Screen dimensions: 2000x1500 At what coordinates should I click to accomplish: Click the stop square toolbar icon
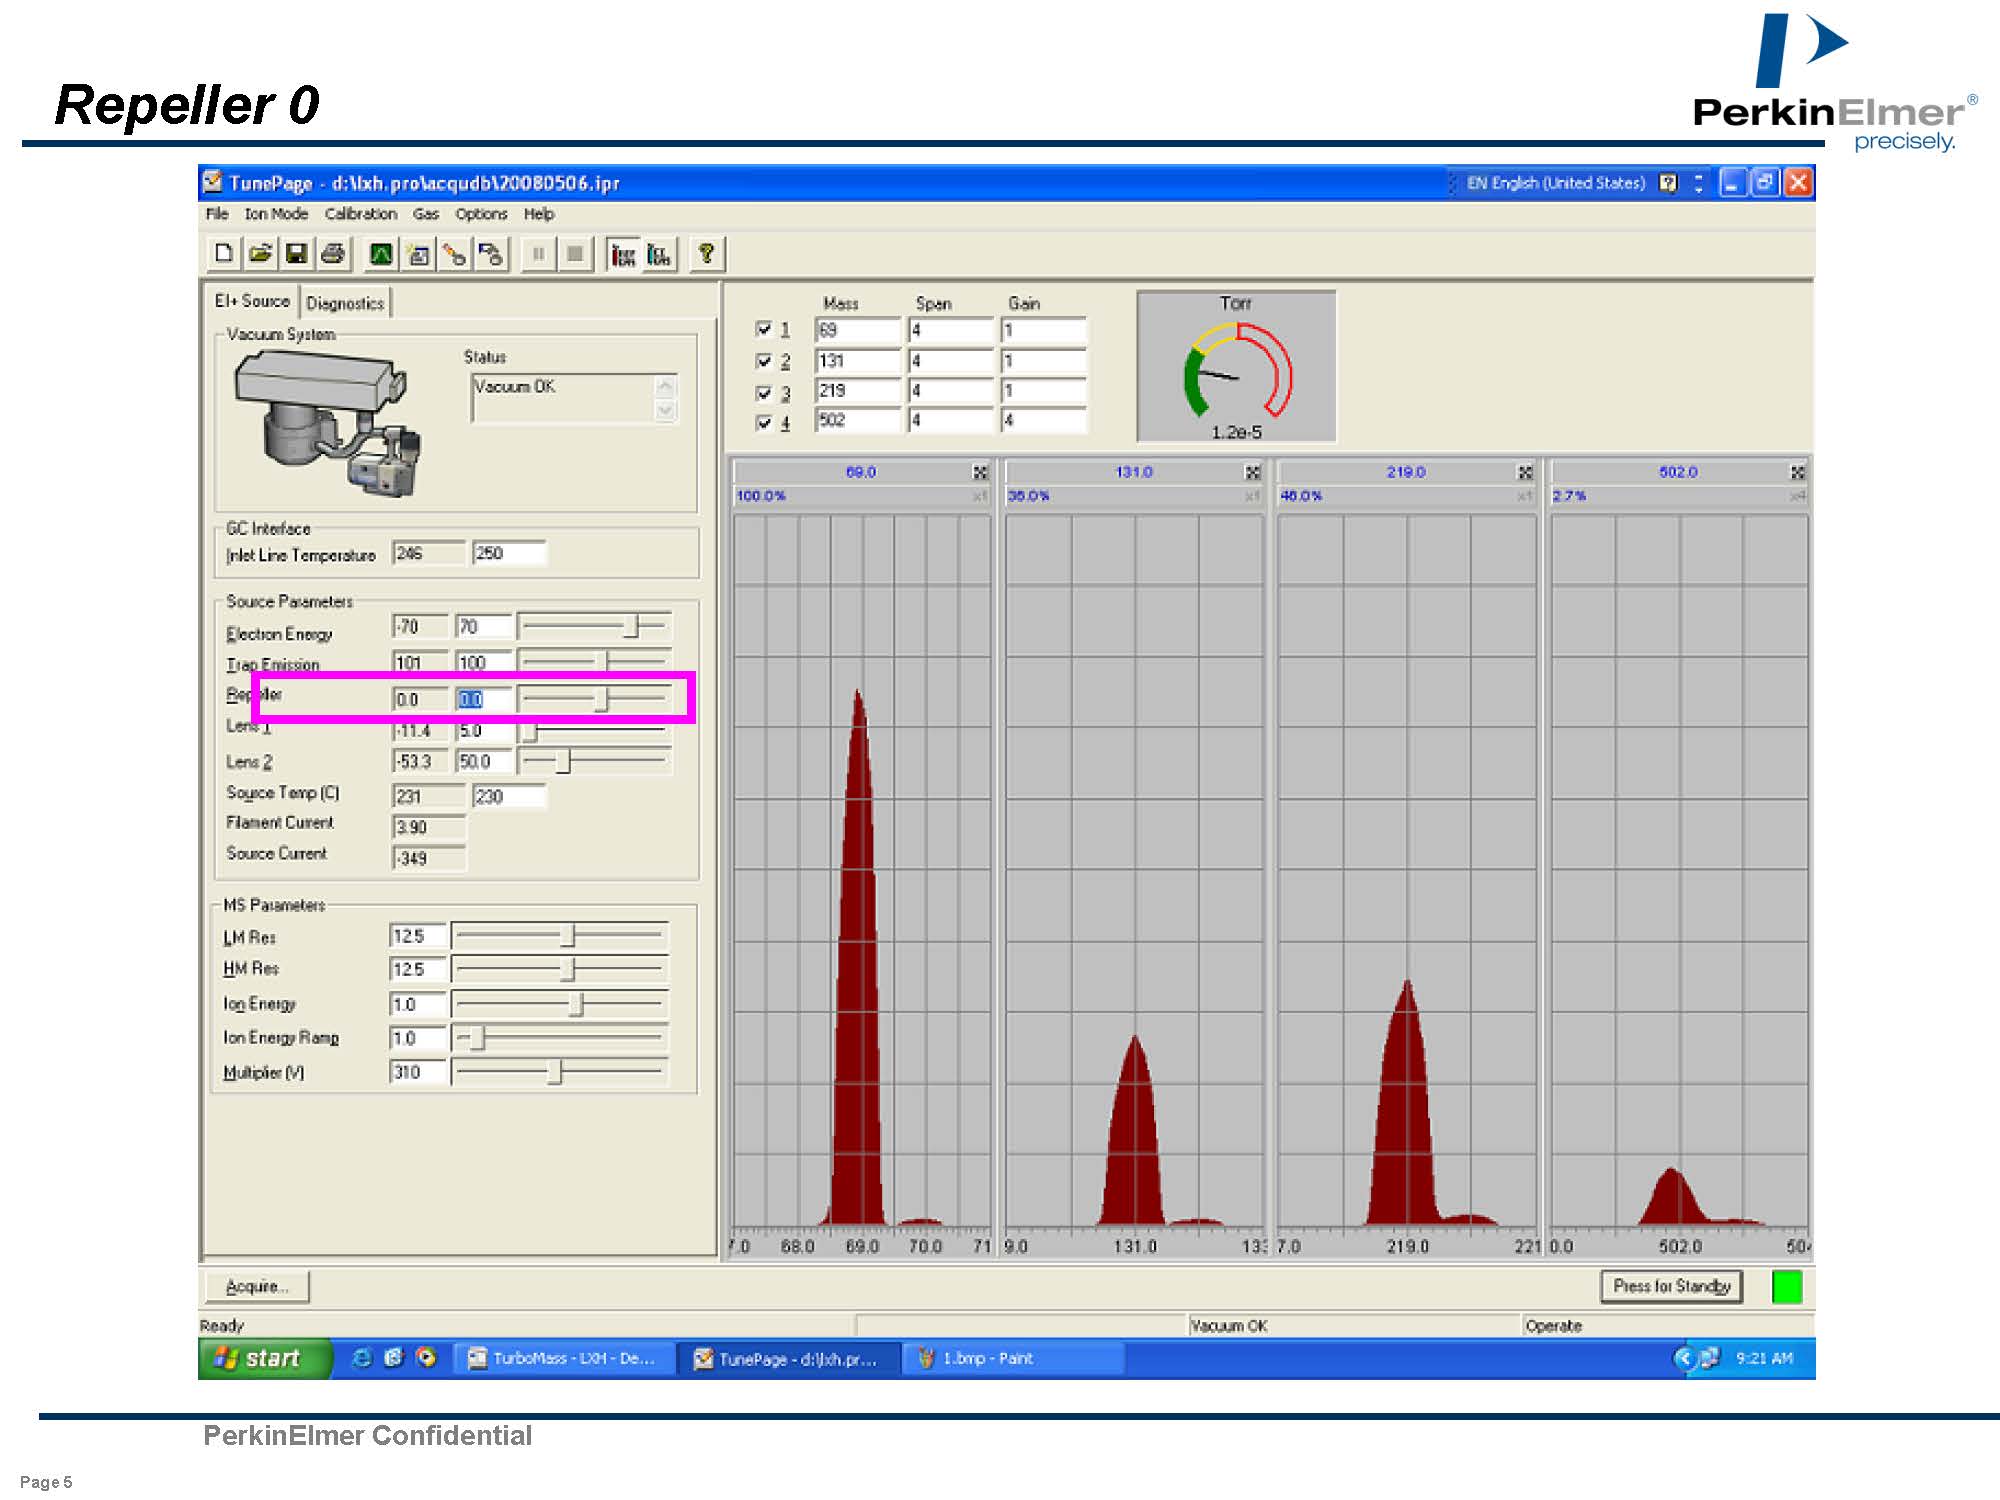tap(575, 254)
